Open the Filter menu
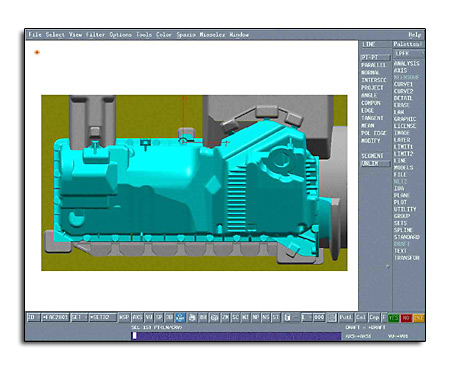The width and height of the screenshot is (450, 370). [x=95, y=35]
